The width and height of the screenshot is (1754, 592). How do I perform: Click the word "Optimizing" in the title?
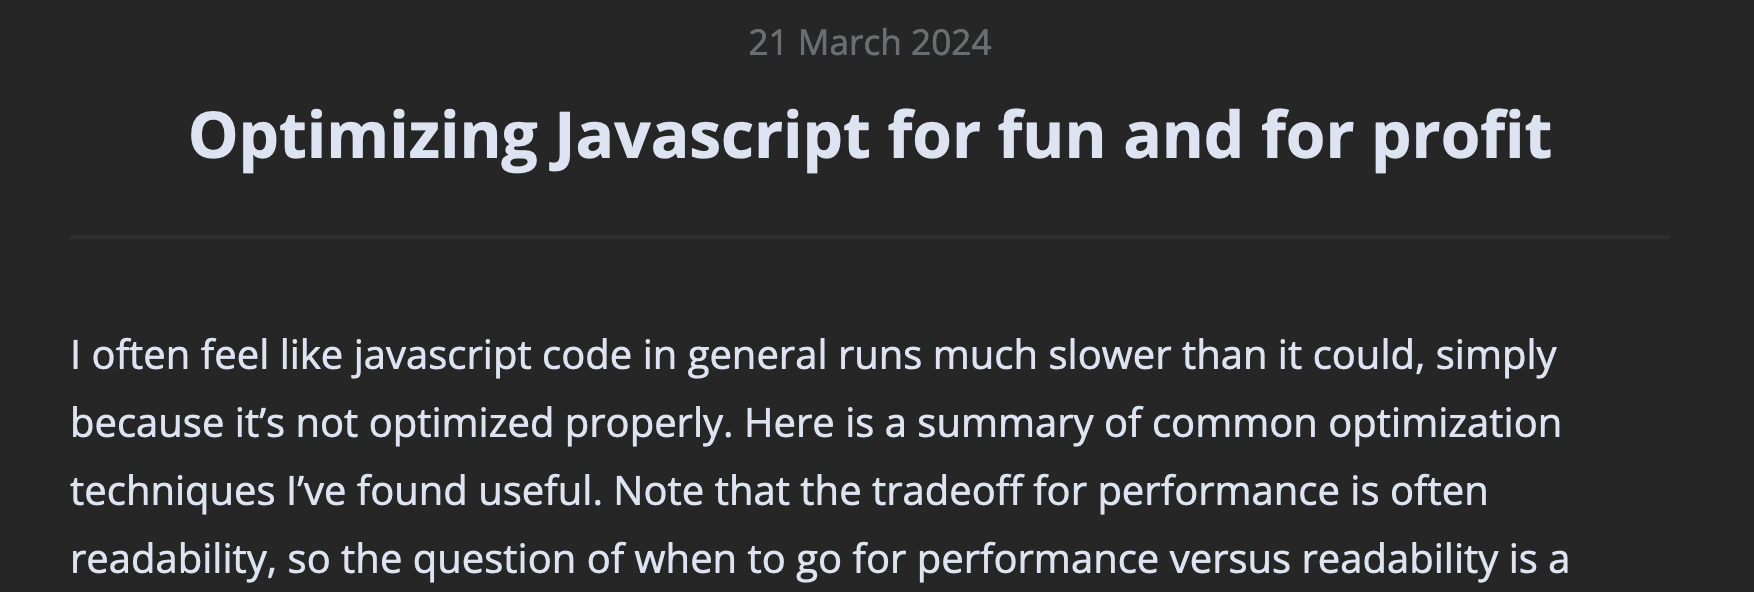point(363,137)
